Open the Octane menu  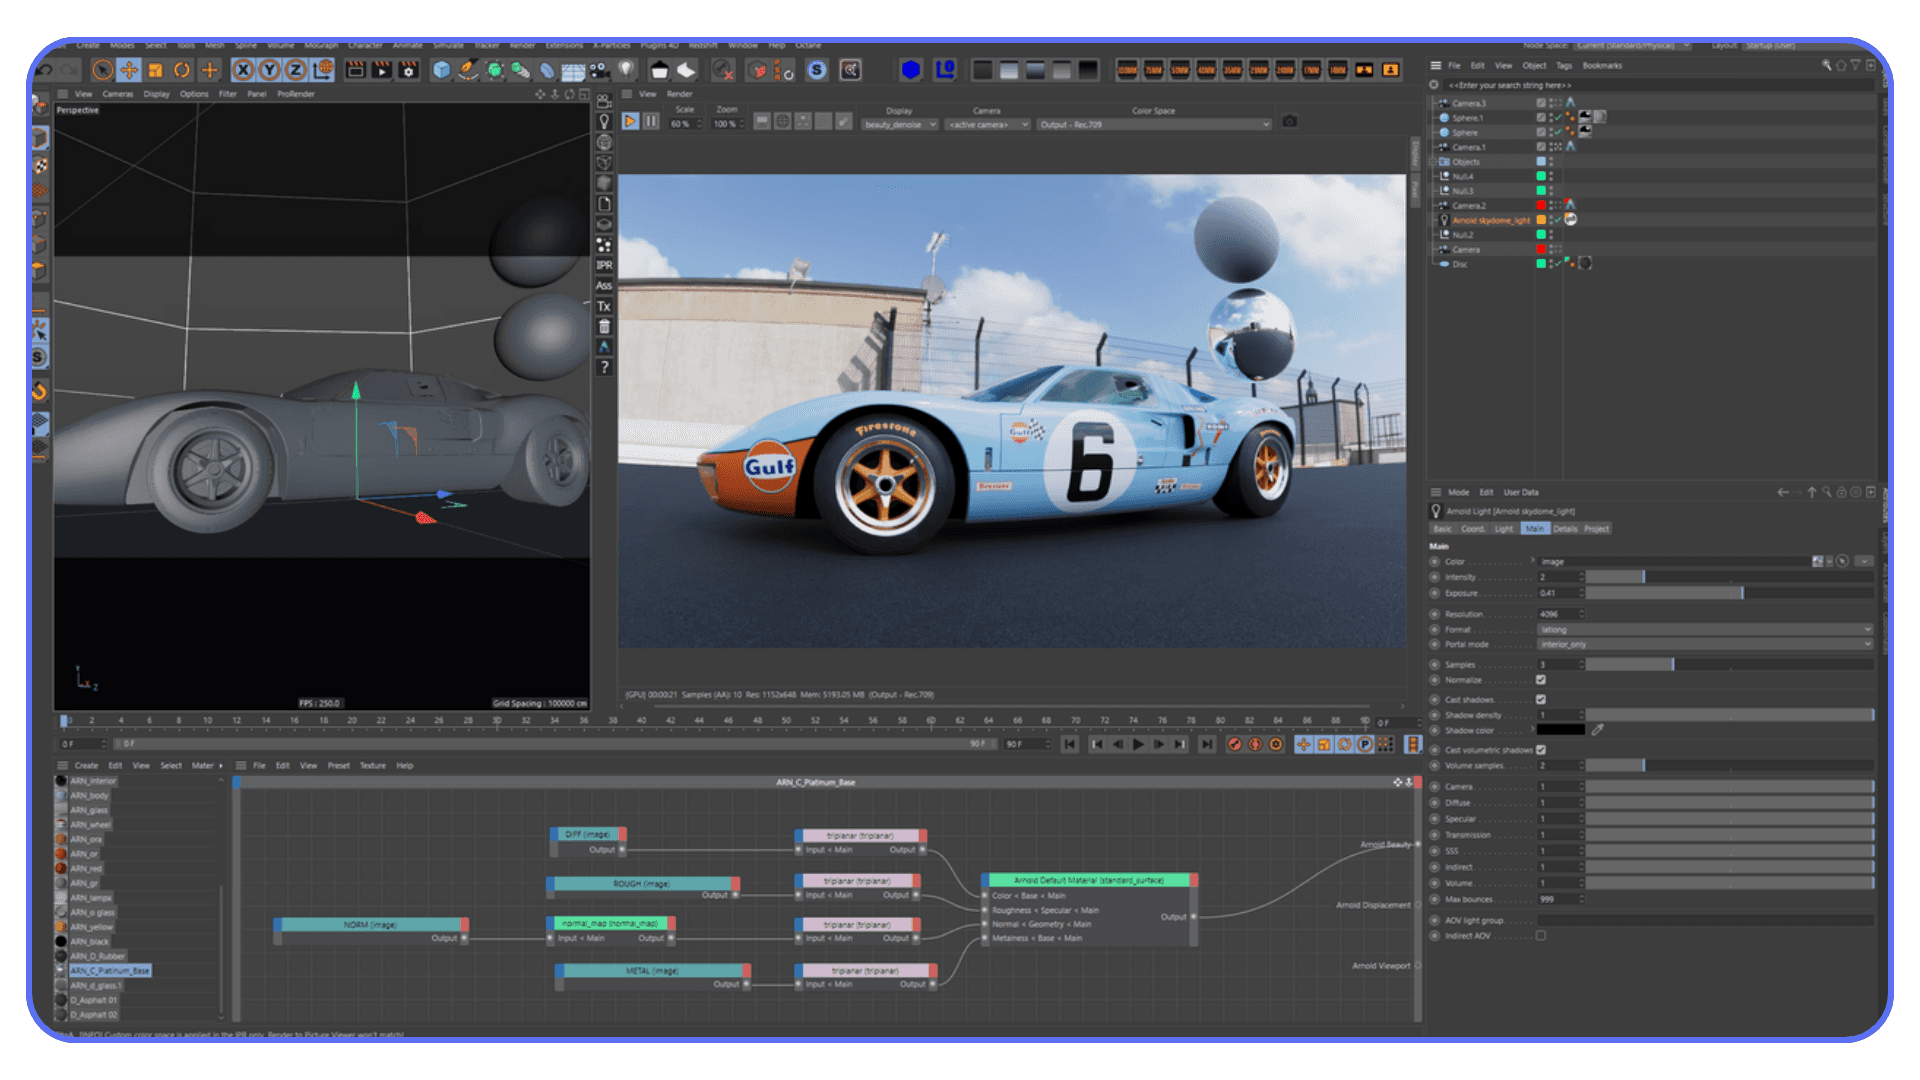coord(807,45)
